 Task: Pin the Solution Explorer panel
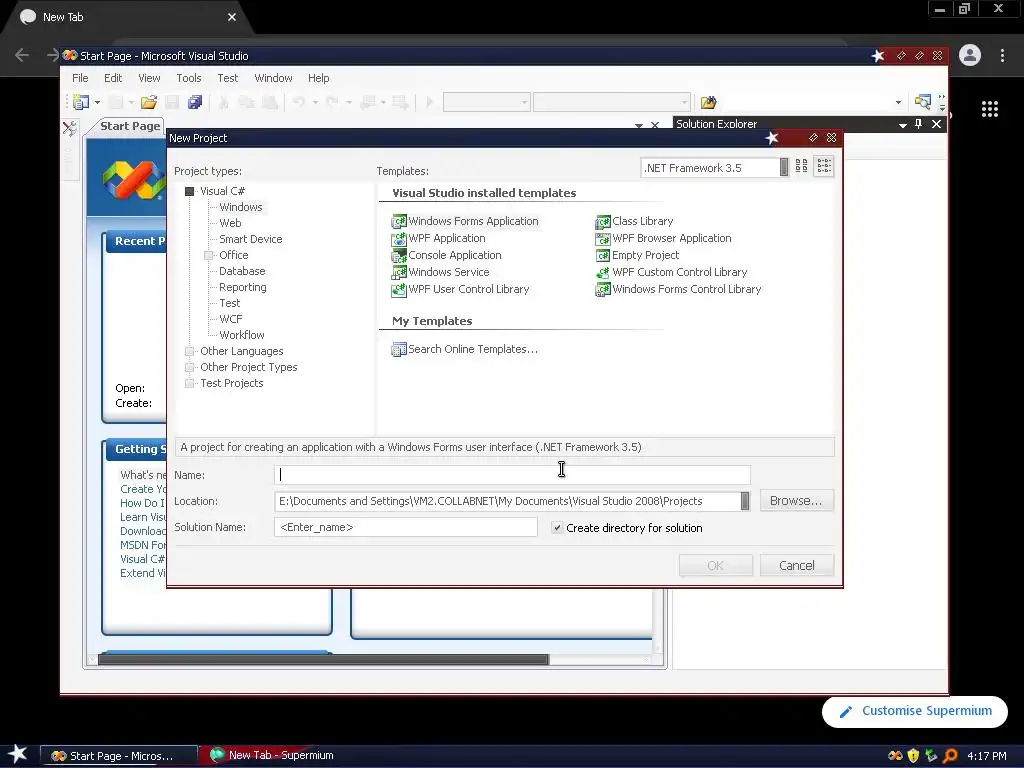(918, 123)
